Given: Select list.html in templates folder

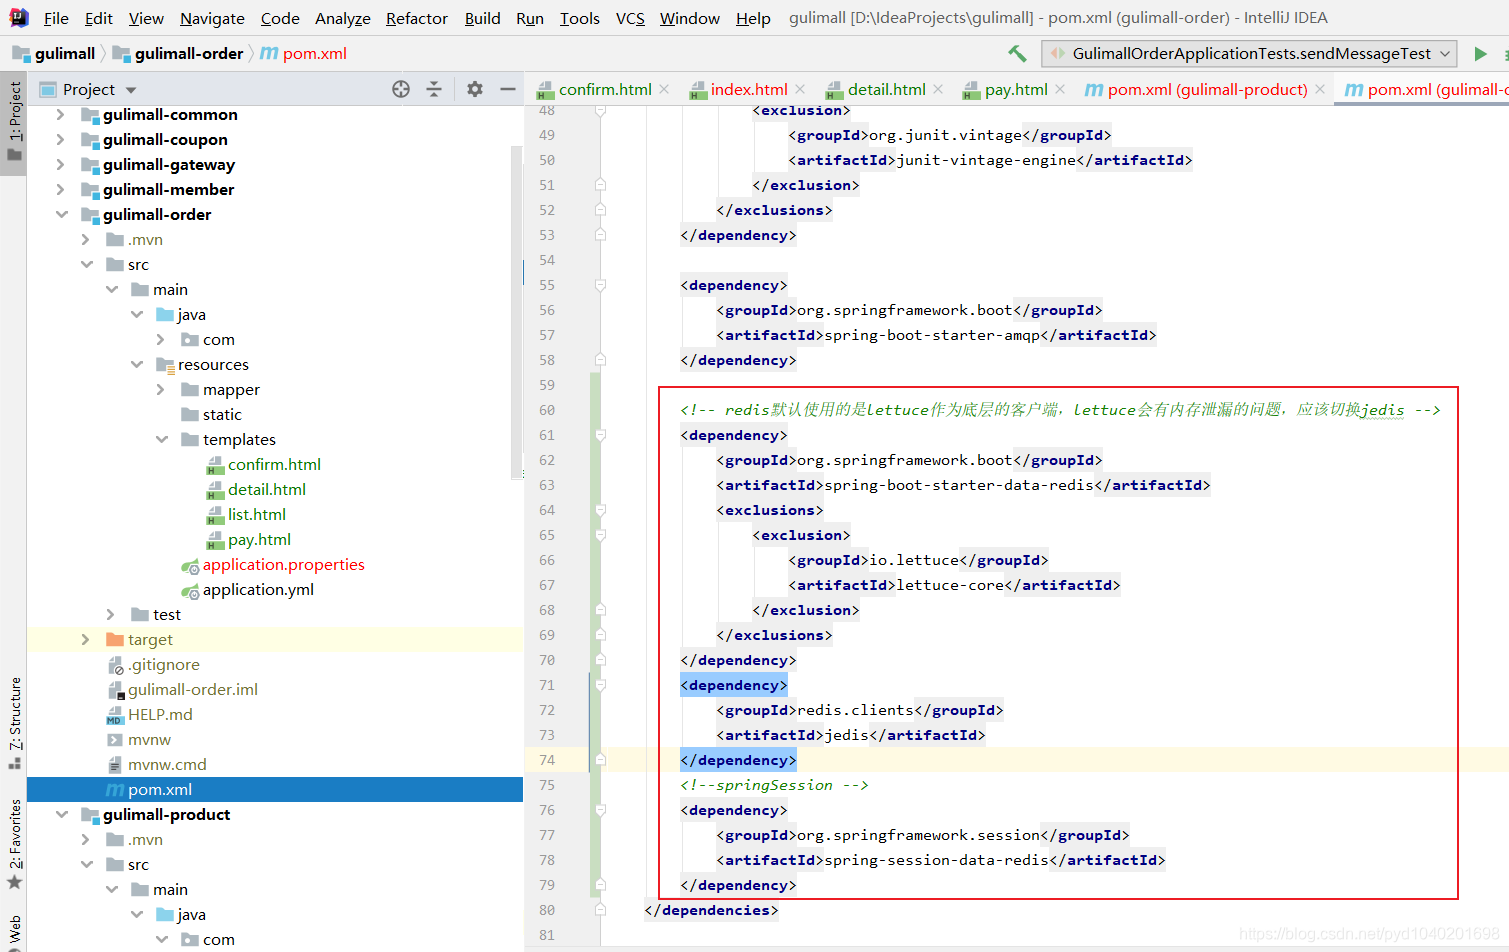Looking at the screenshot, I should point(256,514).
